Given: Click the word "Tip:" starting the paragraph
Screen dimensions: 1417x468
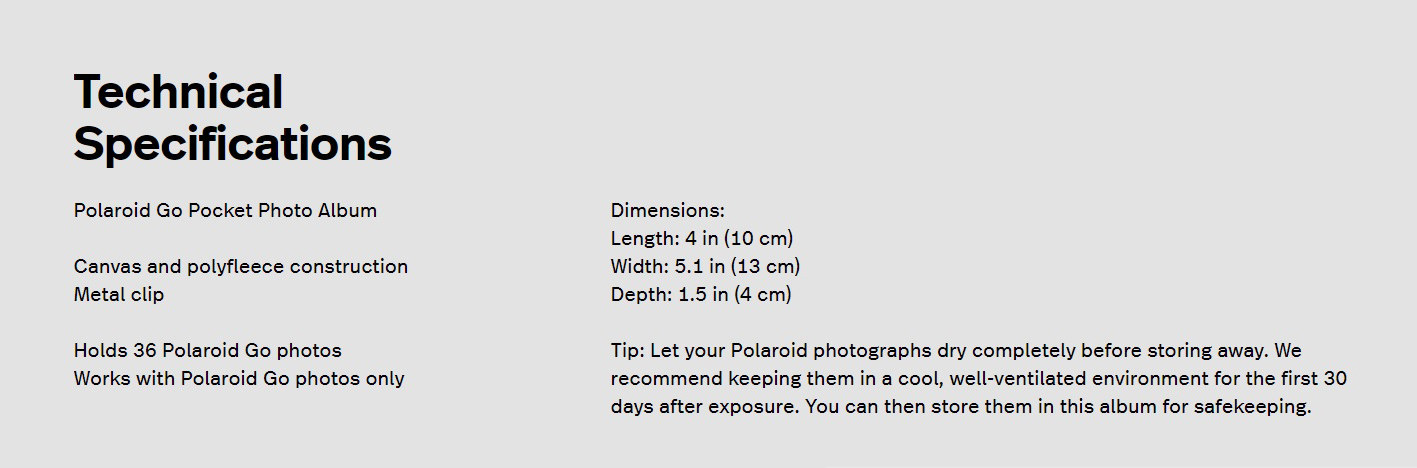Looking at the screenshot, I should tap(627, 351).
